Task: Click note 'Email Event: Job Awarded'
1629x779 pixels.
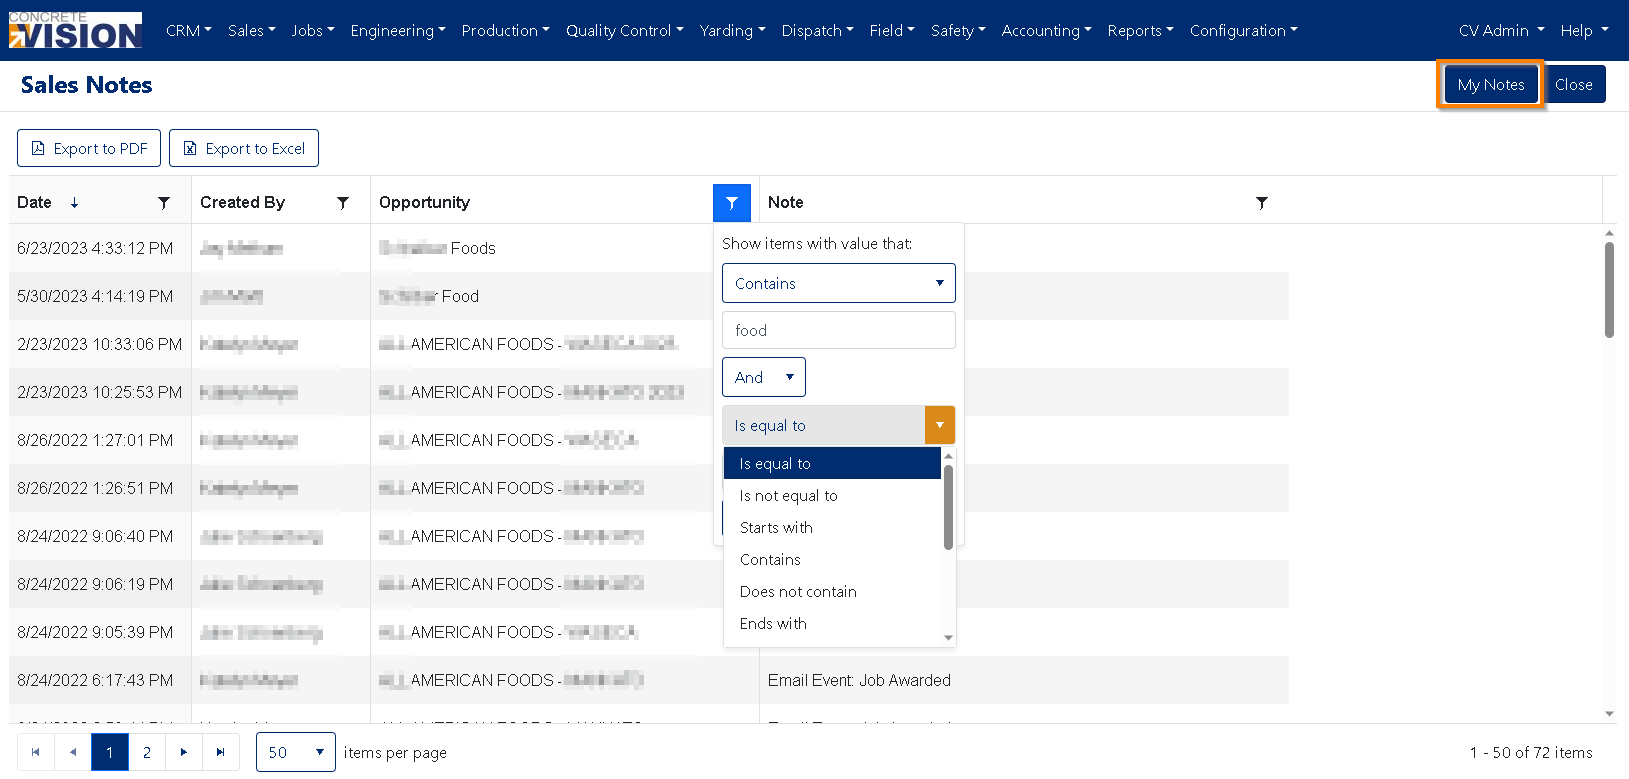Action: 860,680
